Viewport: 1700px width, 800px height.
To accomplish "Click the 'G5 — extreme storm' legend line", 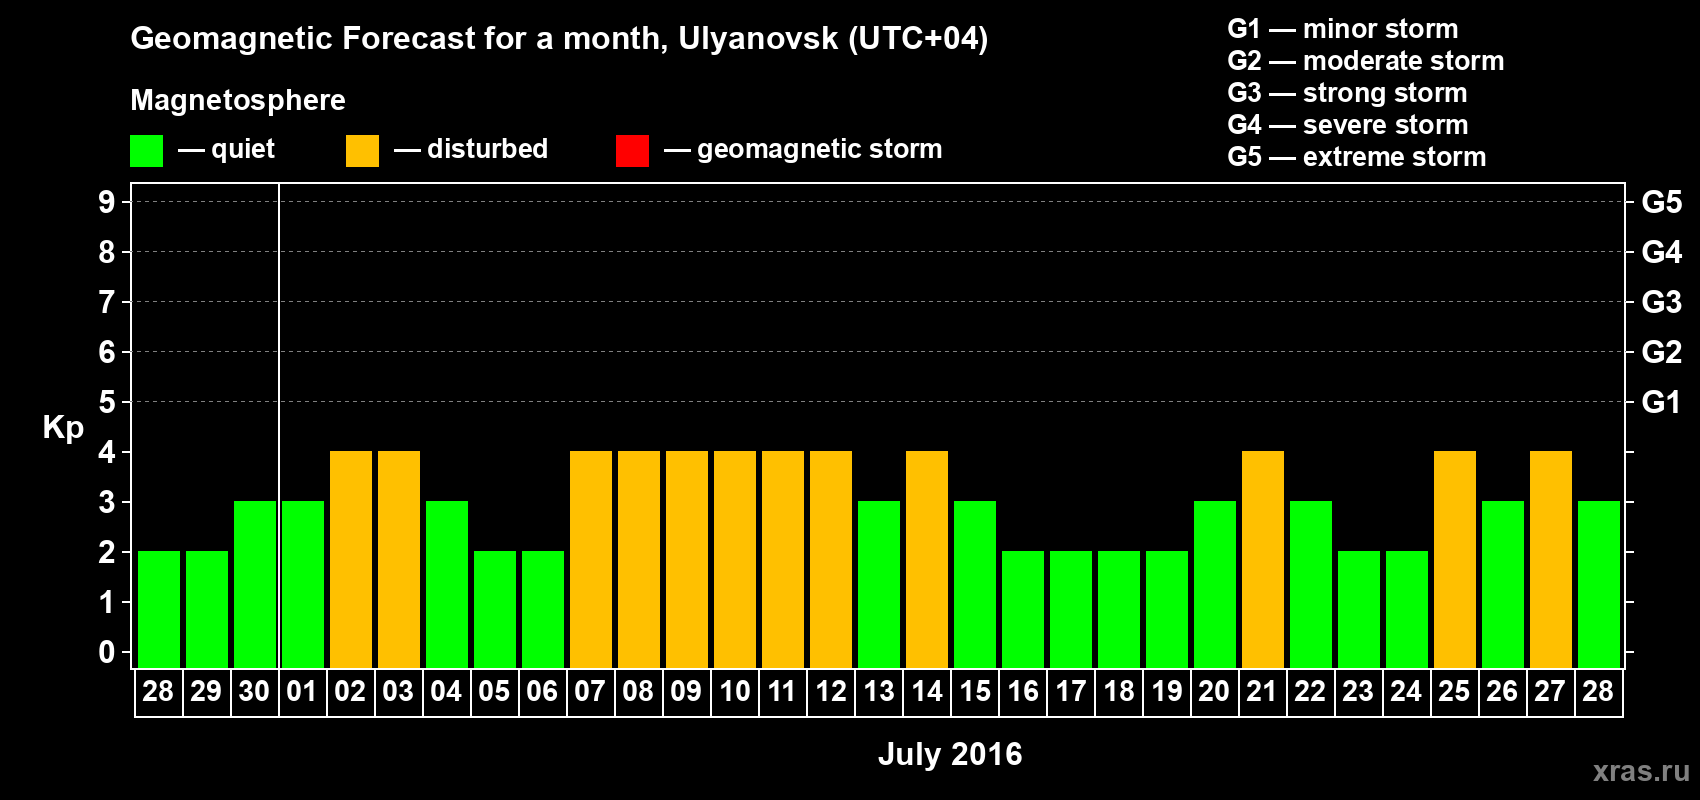I will click(1356, 157).
